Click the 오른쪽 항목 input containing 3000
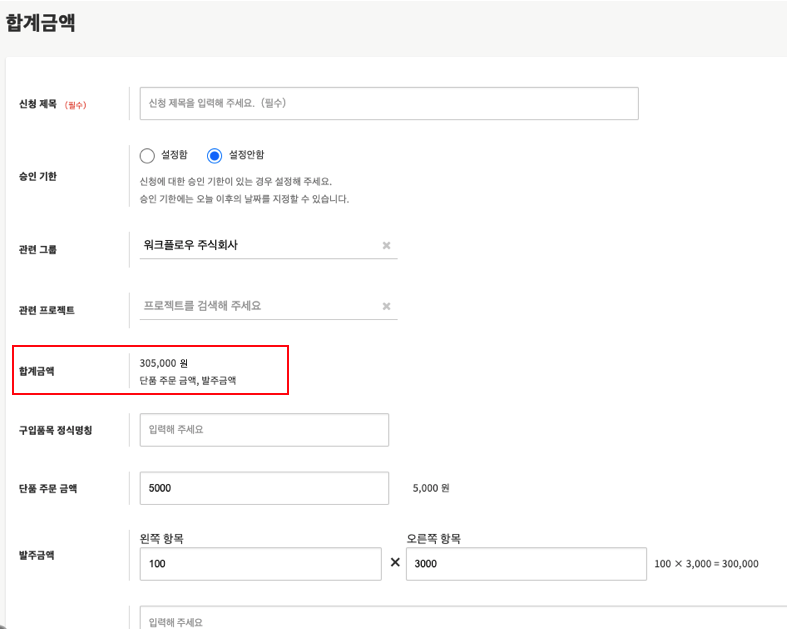Viewport: 788px width, 630px height. (x=526, y=564)
